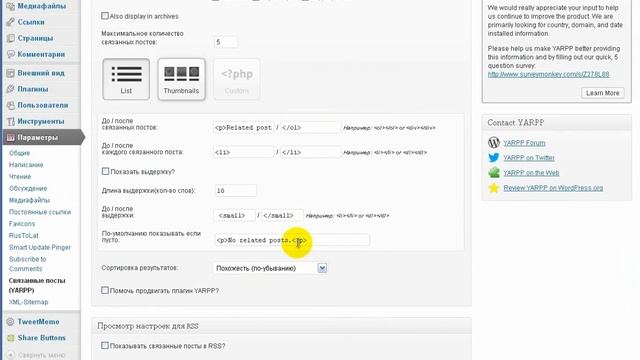
Task: Click the maximum related posts number field
Action: [x=226, y=42]
